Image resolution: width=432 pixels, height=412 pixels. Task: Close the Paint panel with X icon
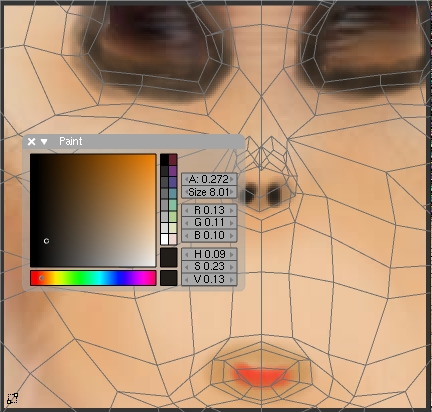[x=31, y=142]
